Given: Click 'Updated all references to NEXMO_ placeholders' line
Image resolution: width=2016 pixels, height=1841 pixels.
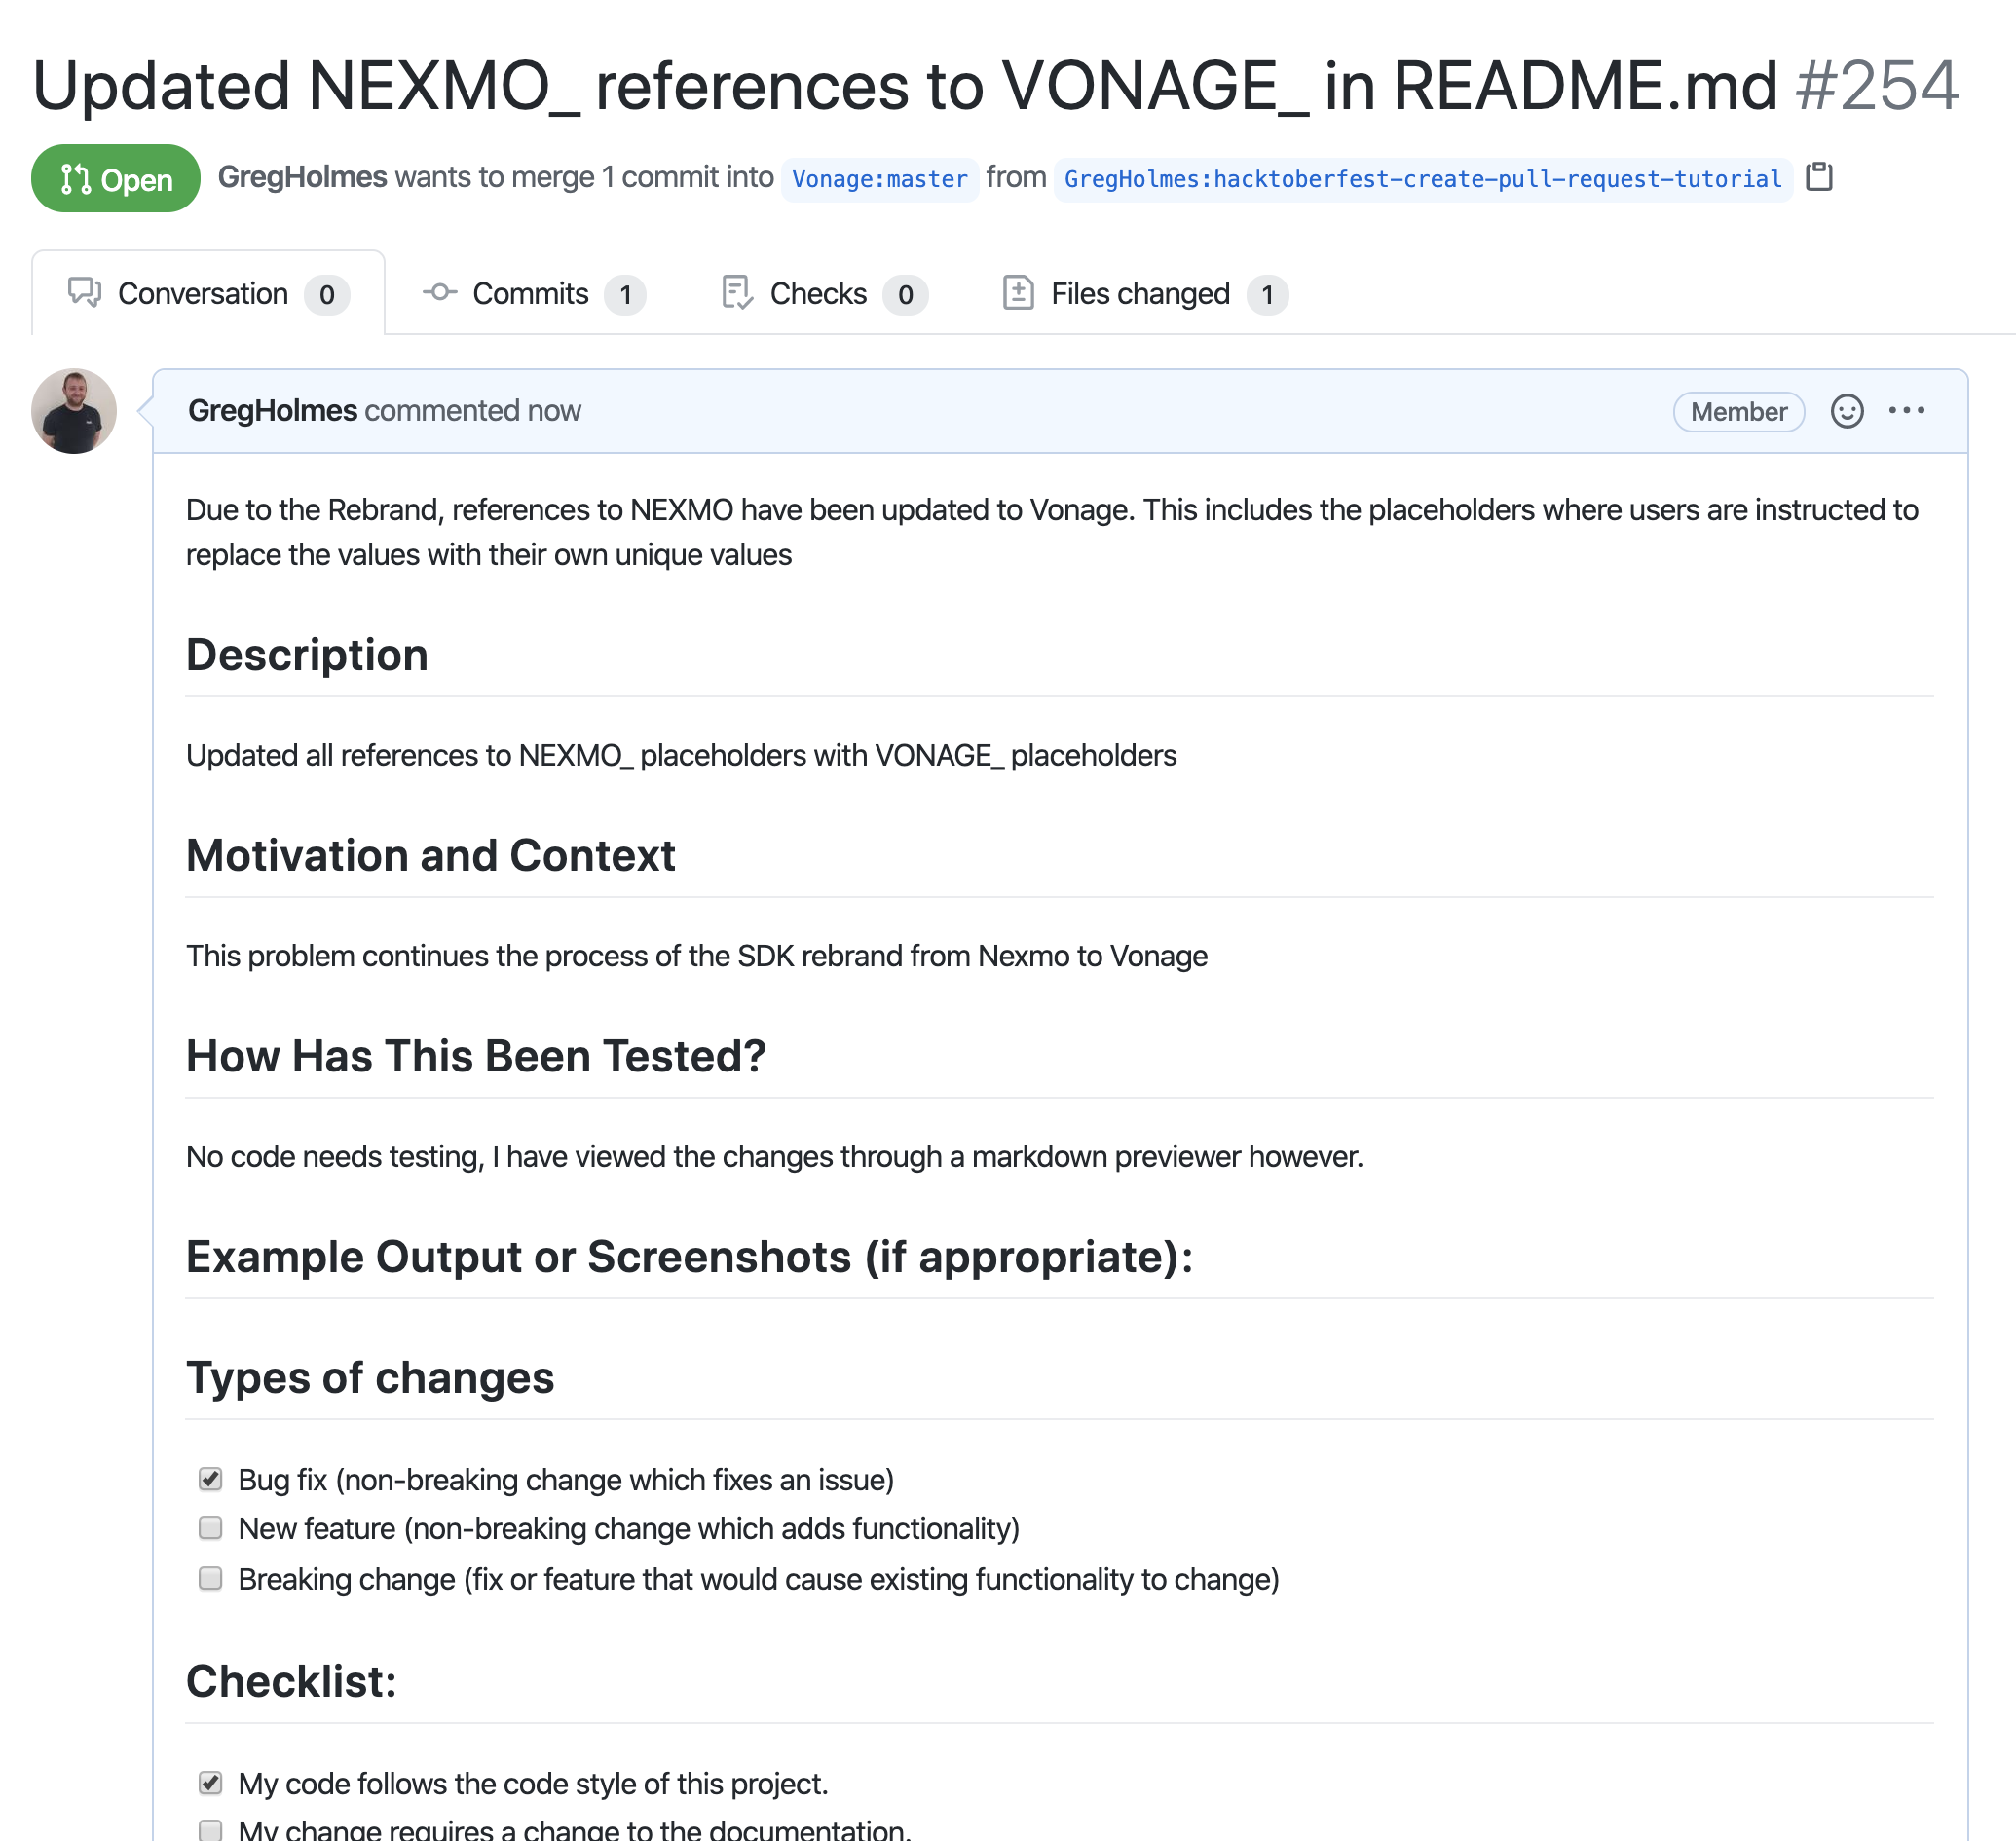Looking at the screenshot, I should (681, 756).
